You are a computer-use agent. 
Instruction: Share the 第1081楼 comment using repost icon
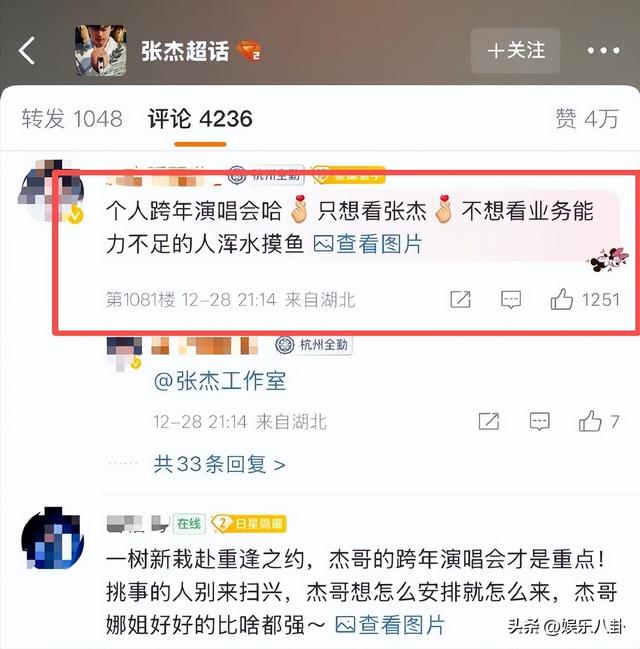point(460,299)
